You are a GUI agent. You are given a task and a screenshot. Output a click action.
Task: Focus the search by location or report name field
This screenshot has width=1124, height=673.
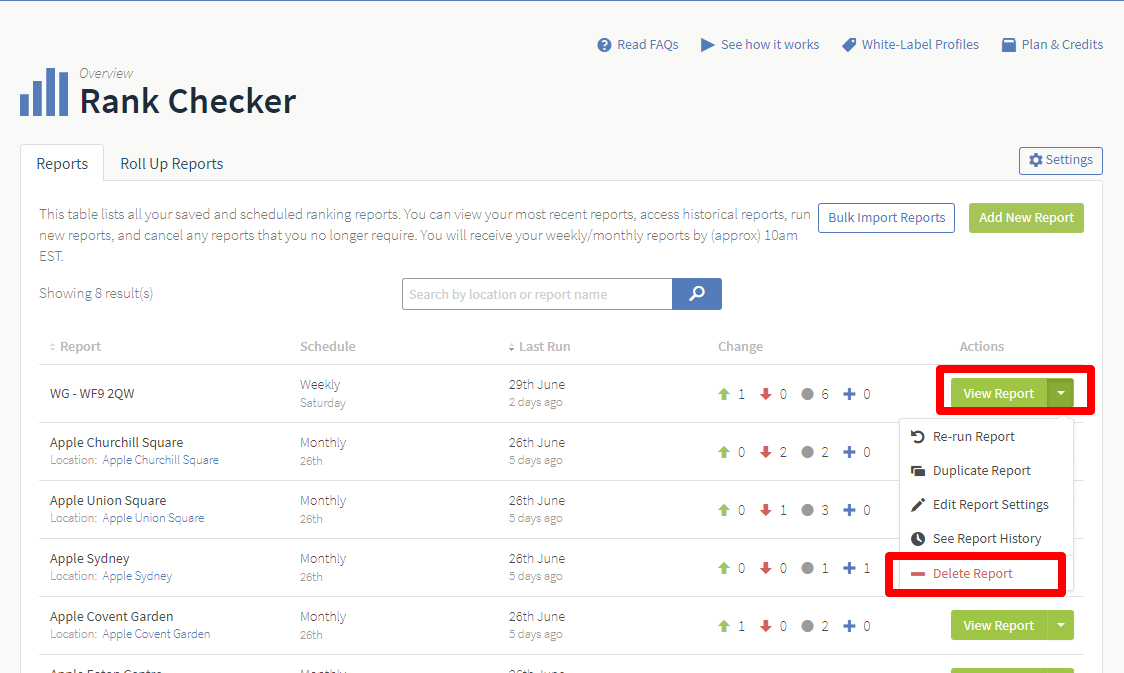(537, 294)
